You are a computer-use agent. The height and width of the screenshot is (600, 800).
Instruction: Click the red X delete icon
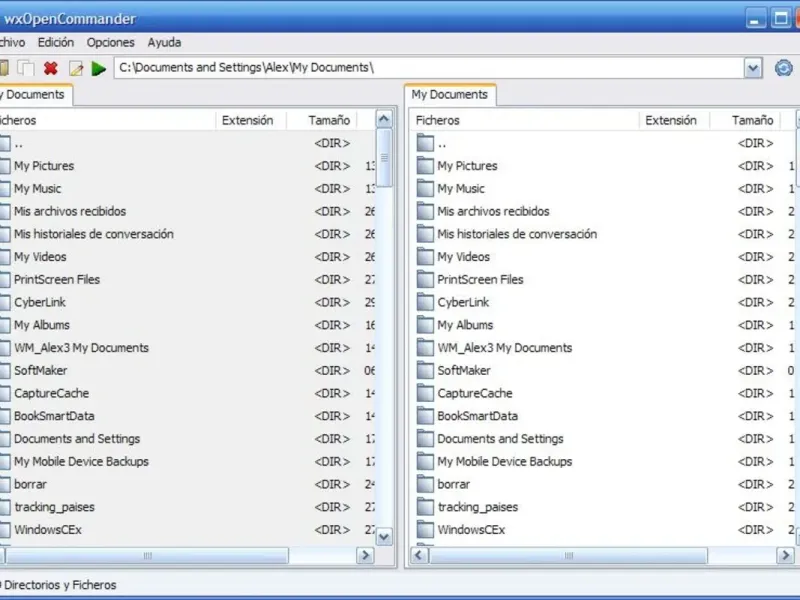pyautogui.click(x=51, y=68)
